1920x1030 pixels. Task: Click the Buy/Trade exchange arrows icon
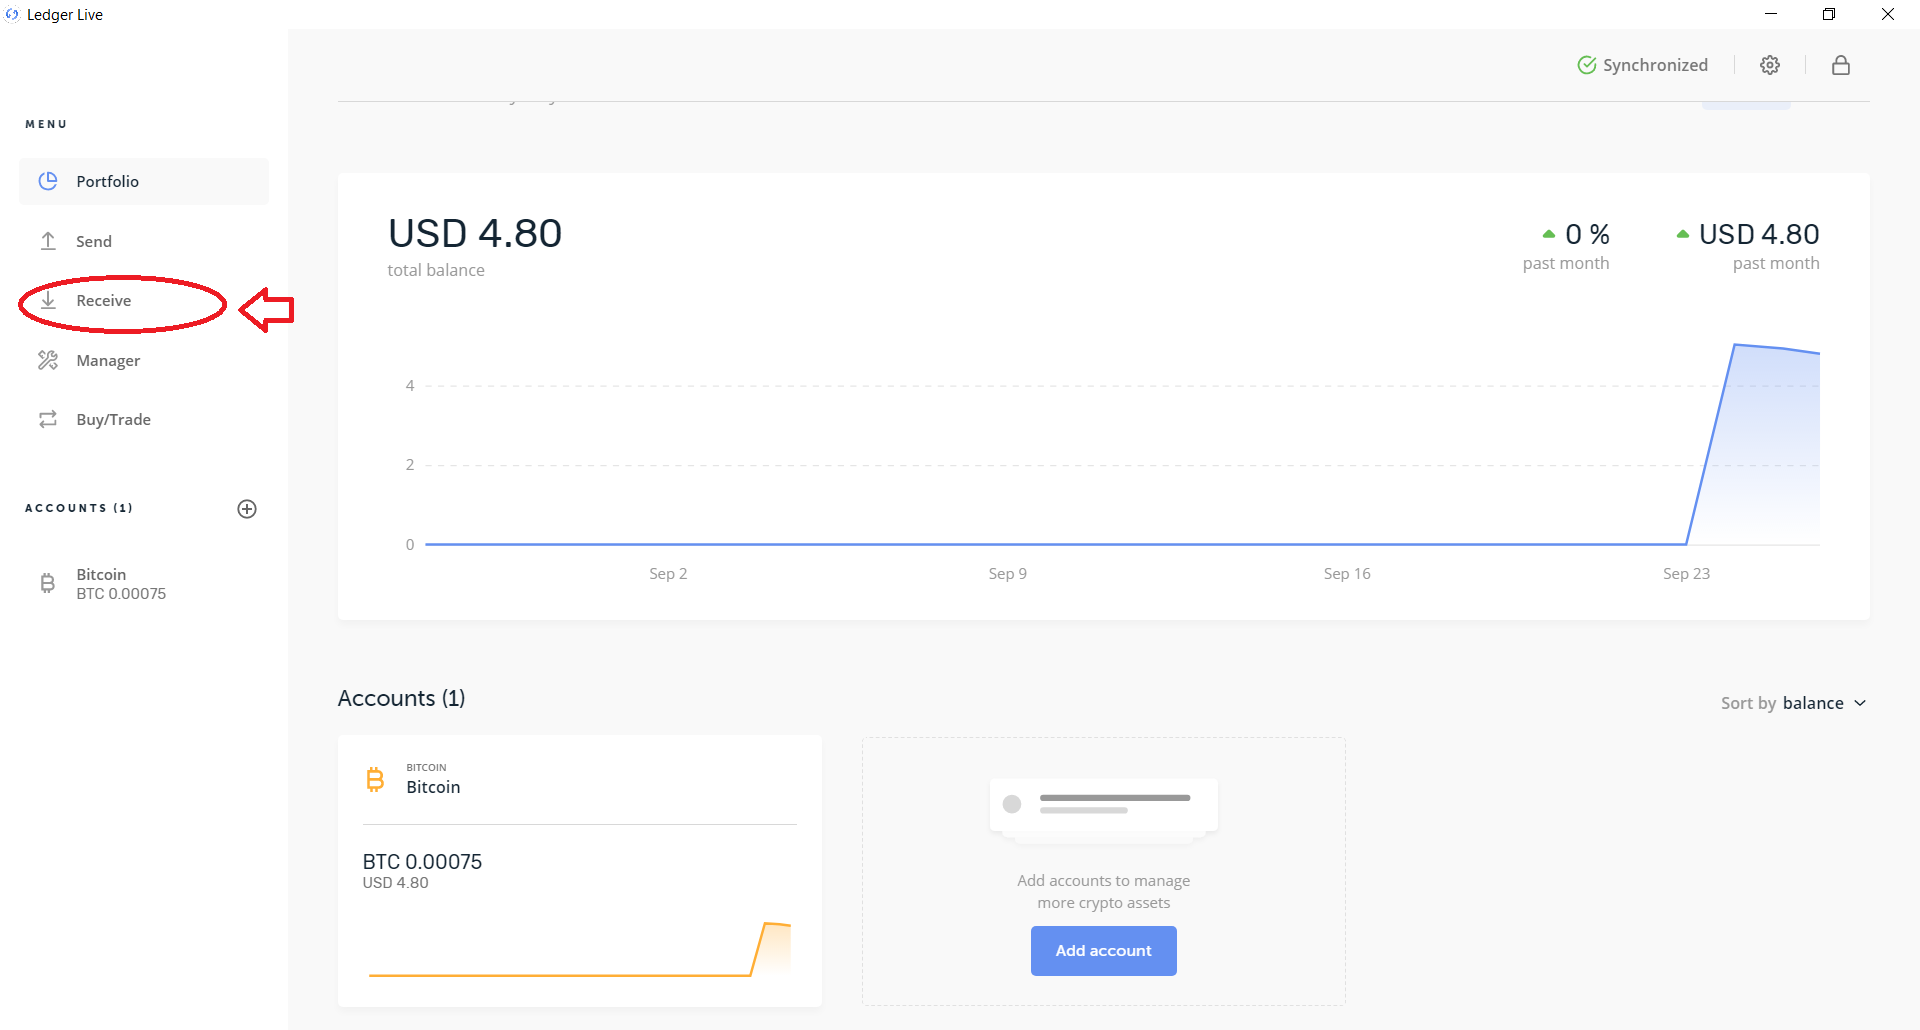click(x=48, y=419)
